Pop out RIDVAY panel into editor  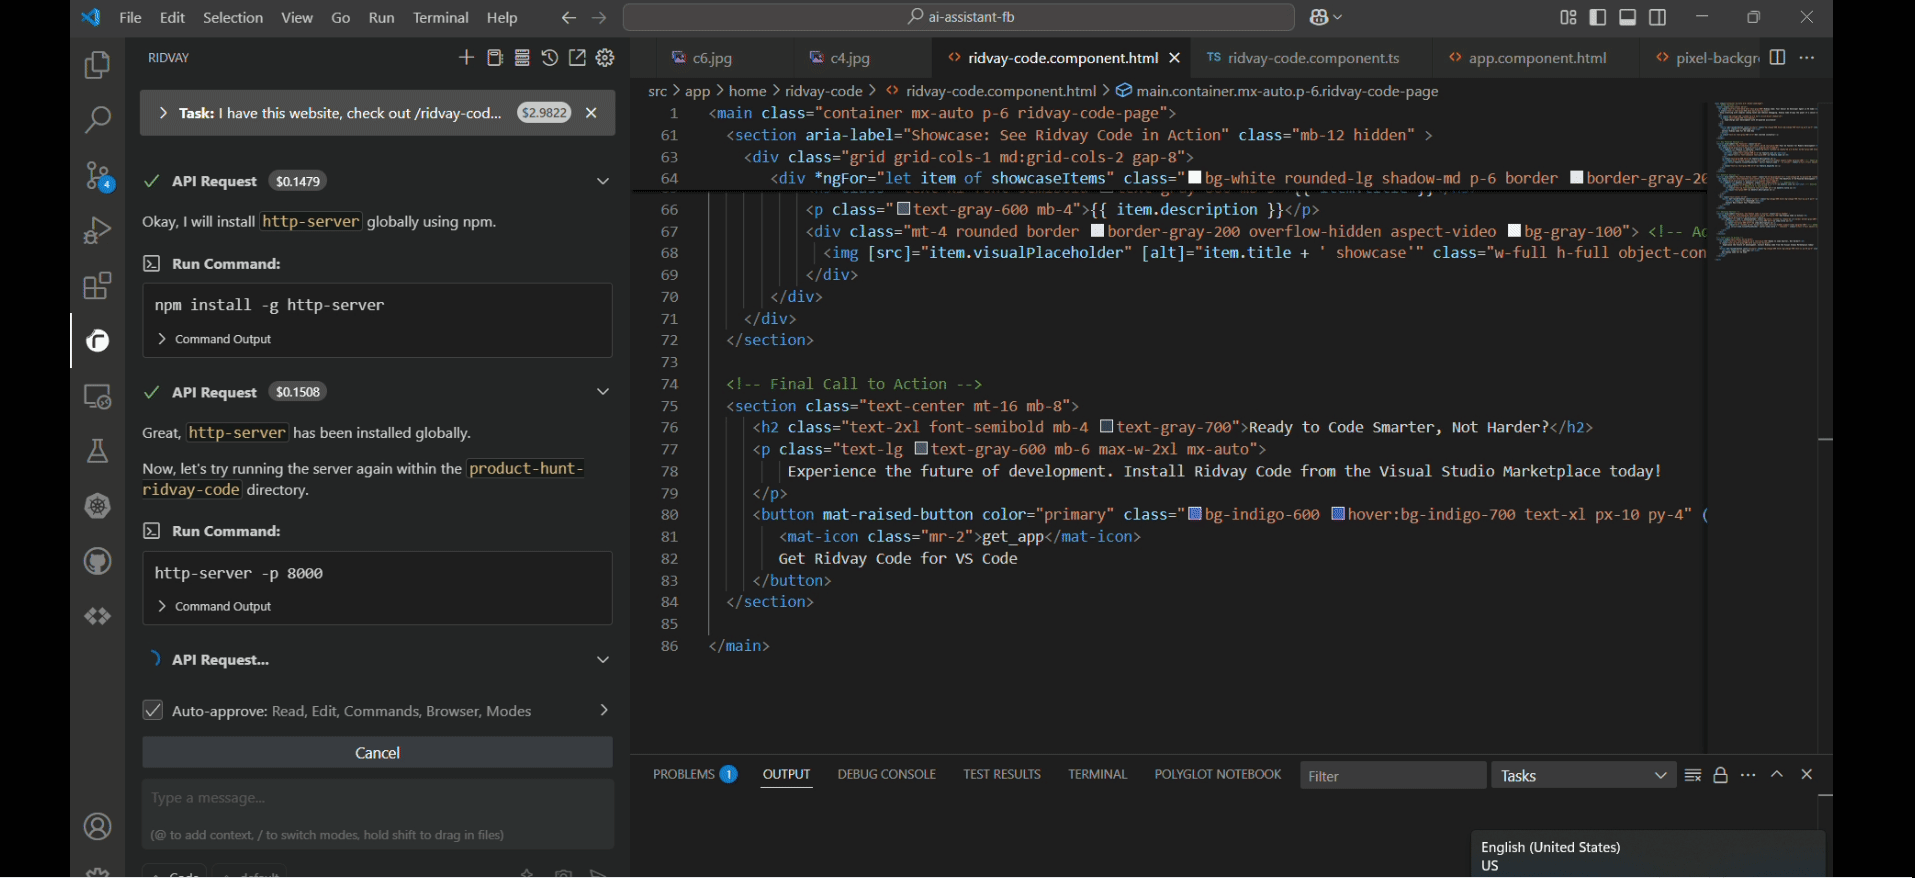pos(577,58)
